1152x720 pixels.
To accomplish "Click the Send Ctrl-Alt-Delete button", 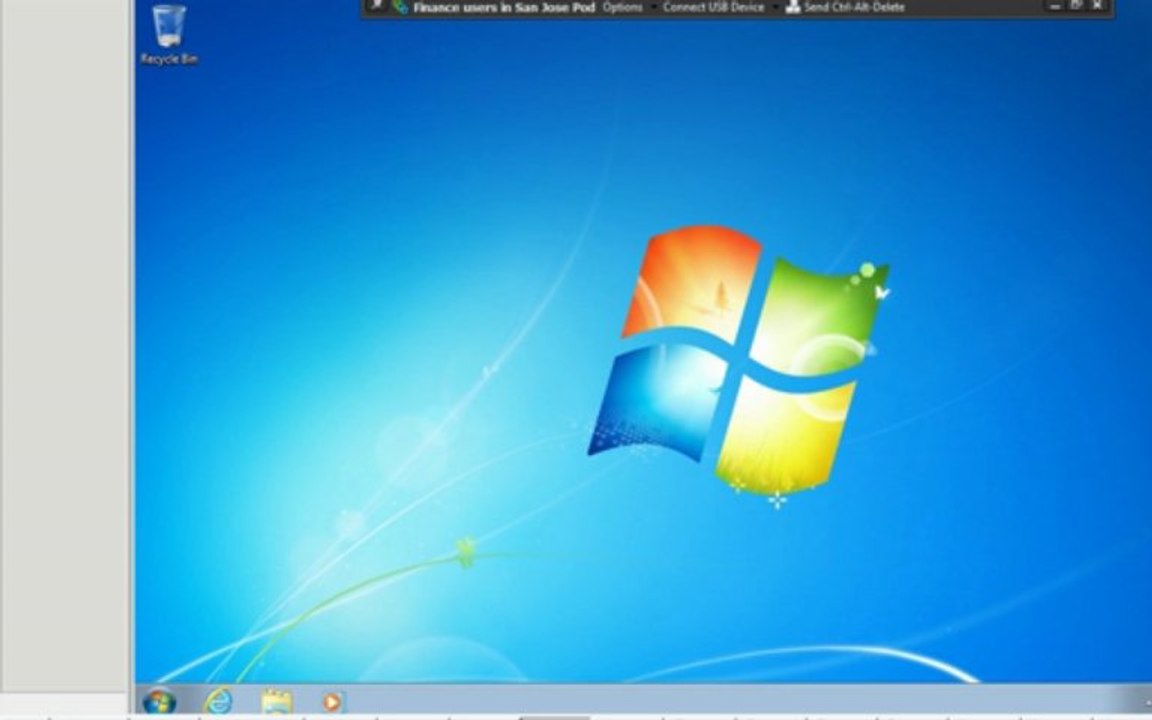I will [846, 7].
